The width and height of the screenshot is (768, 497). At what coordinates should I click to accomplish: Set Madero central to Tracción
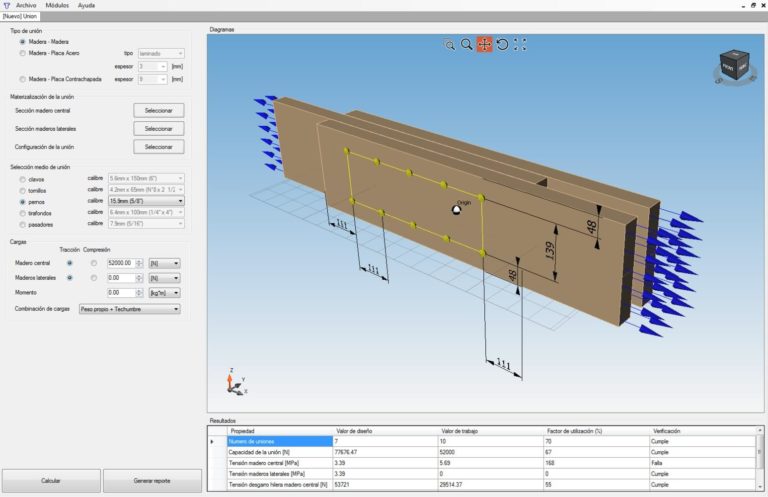[70, 263]
